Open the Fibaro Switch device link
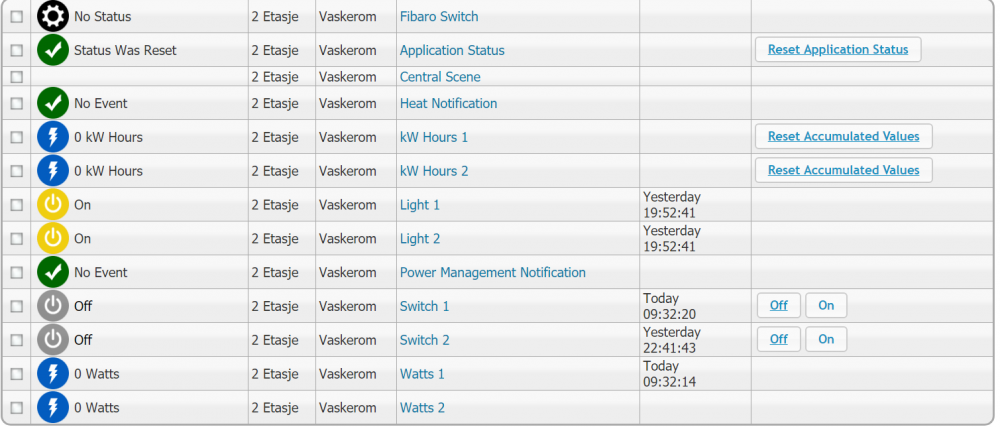Image resolution: width=1000 pixels, height=427 pixels. (x=439, y=17)
